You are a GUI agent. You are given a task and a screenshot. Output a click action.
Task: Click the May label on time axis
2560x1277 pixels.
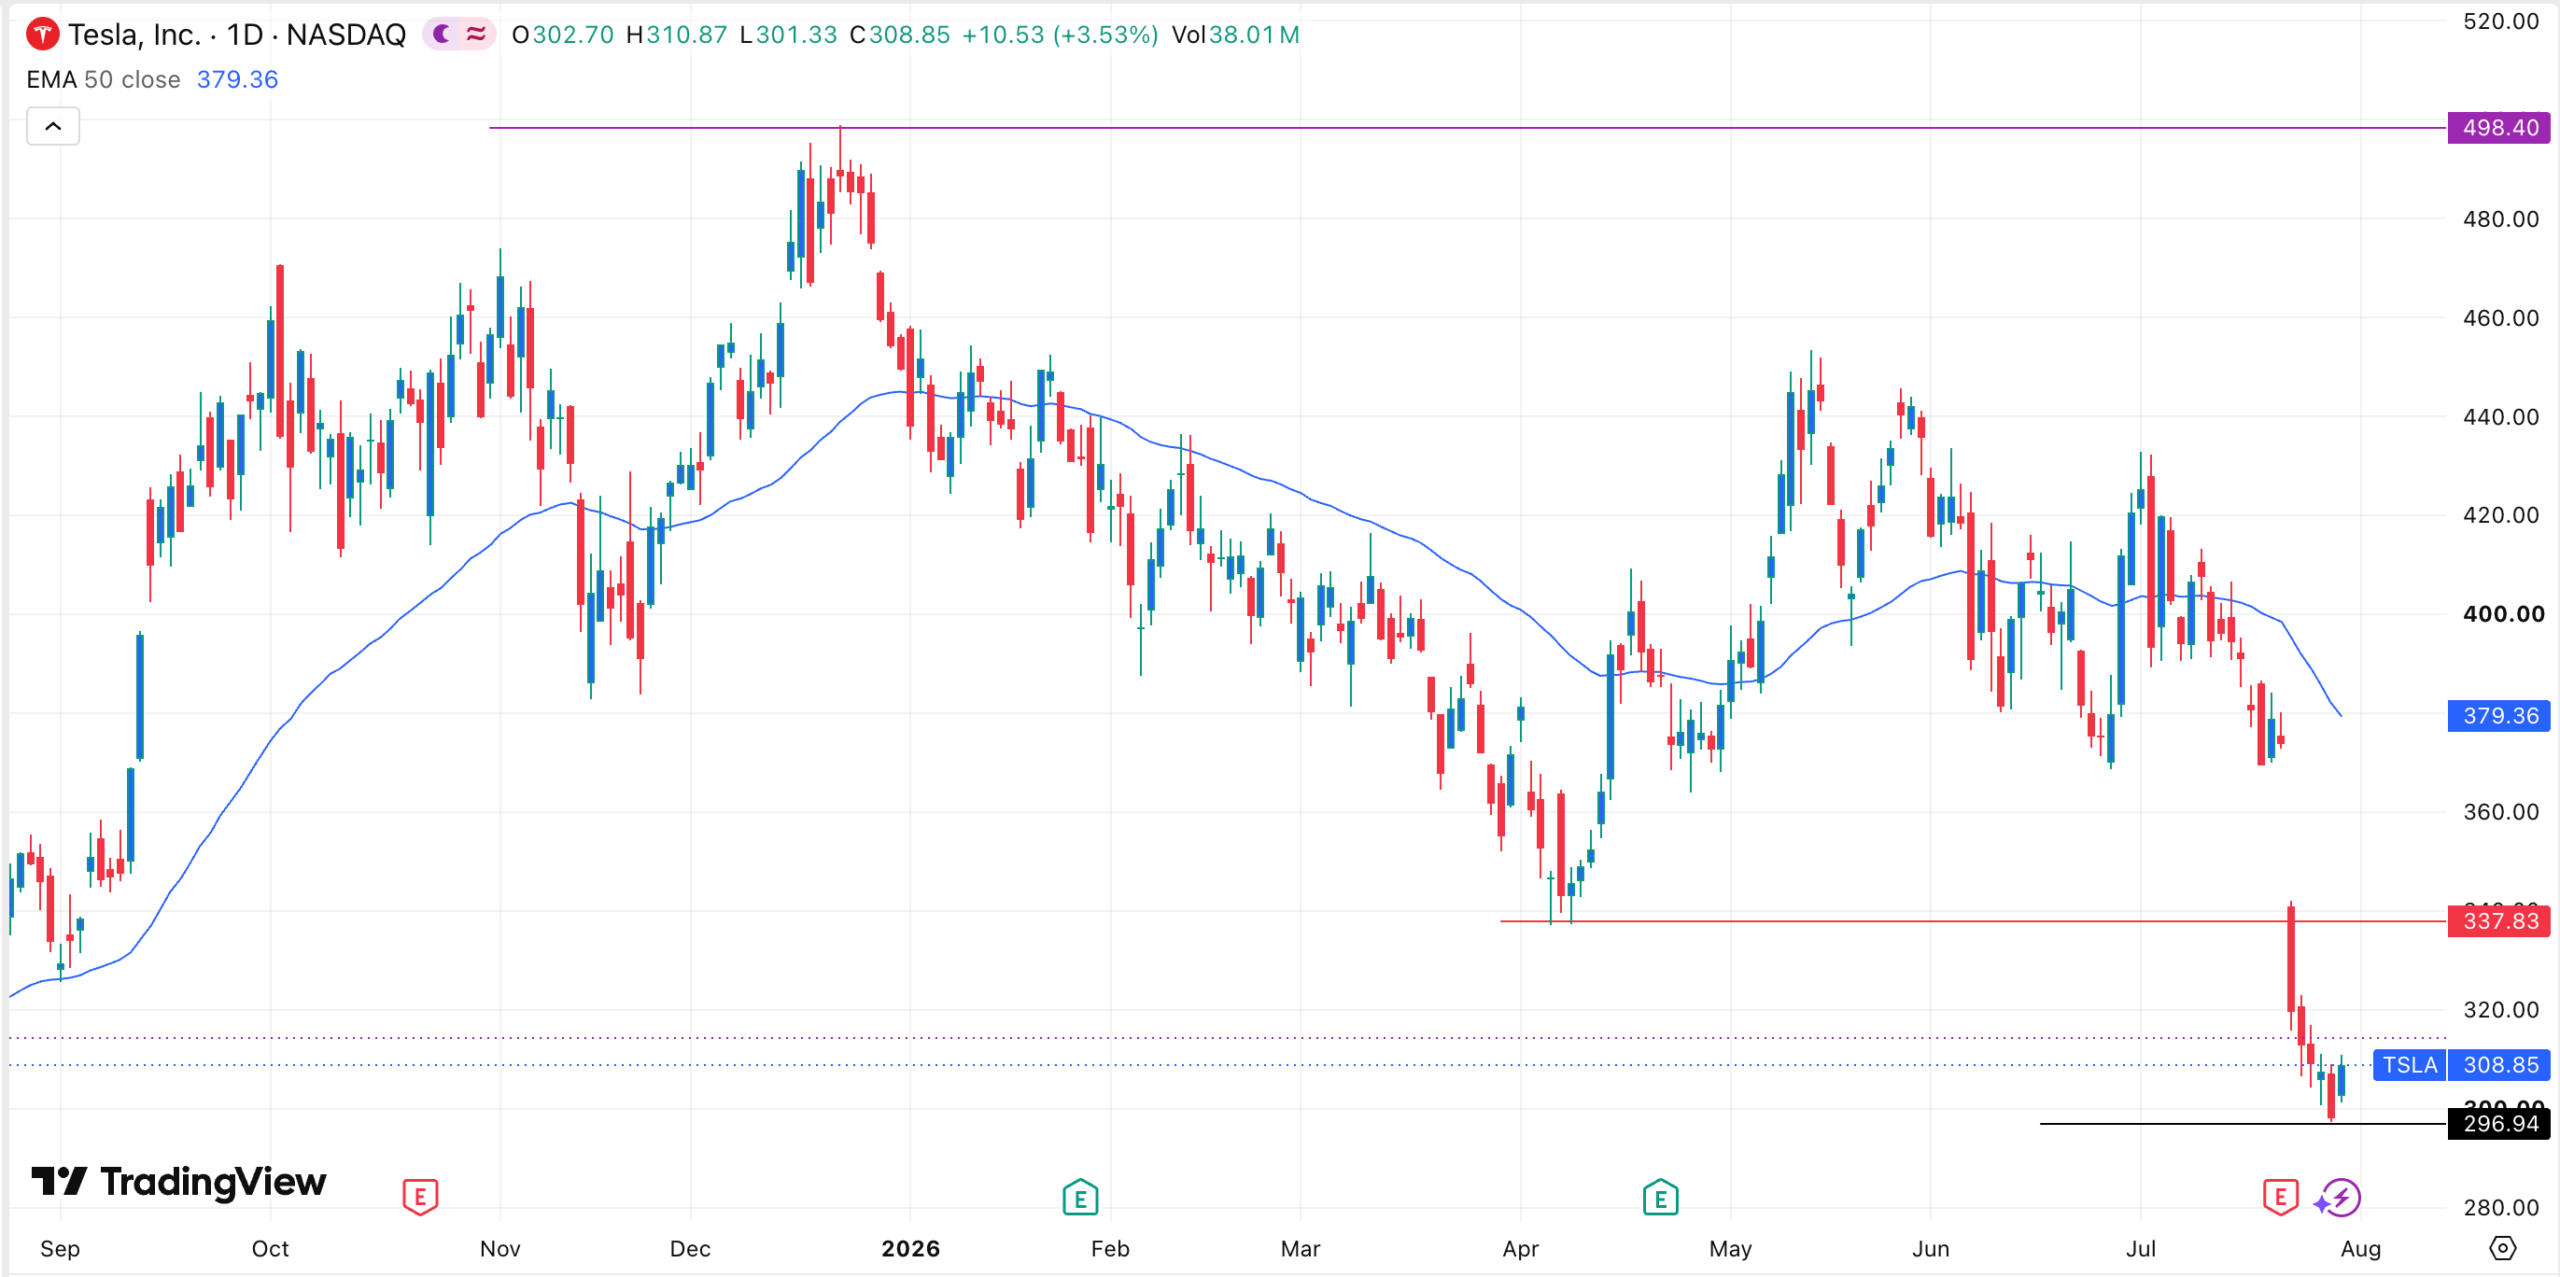click(x=1730, y=1249)
